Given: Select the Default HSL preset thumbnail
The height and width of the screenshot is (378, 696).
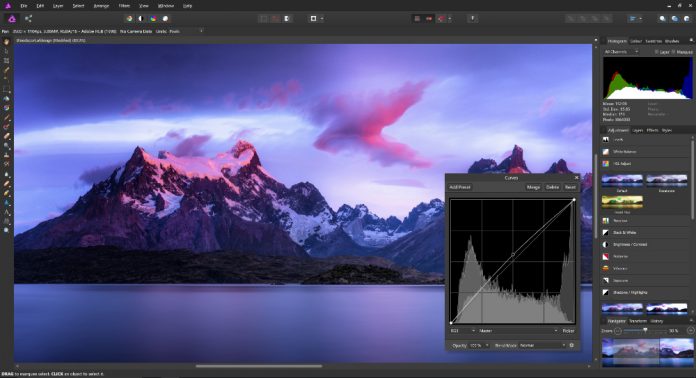Looking at the screenshot, I should pyautogui.click(x=622, y=181).
